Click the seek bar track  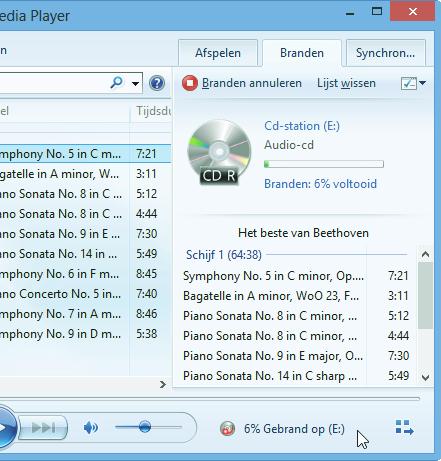tap(210, 398)
